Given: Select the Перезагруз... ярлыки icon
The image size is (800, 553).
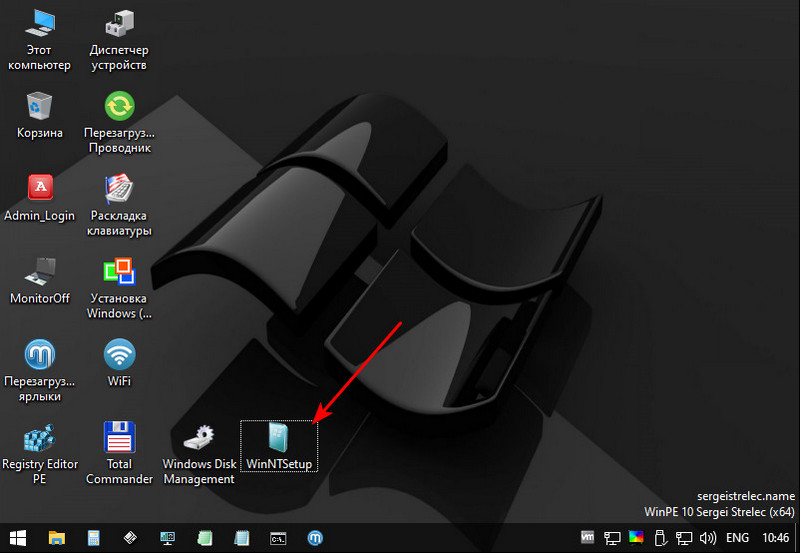Looking at the screenshot, I should tap(40, 370).
